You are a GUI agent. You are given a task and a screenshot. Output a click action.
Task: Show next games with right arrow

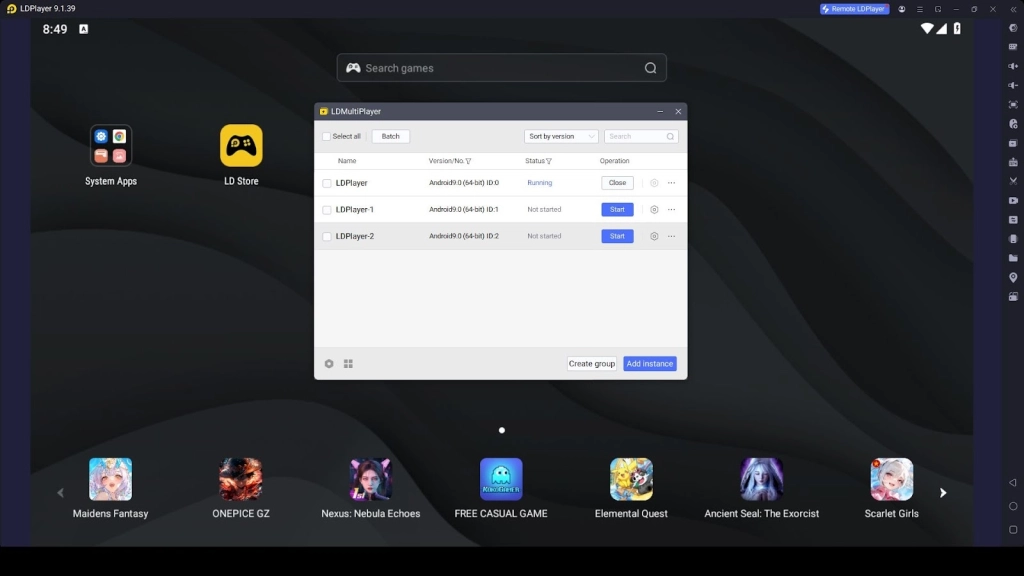click(x=943, y=493)
